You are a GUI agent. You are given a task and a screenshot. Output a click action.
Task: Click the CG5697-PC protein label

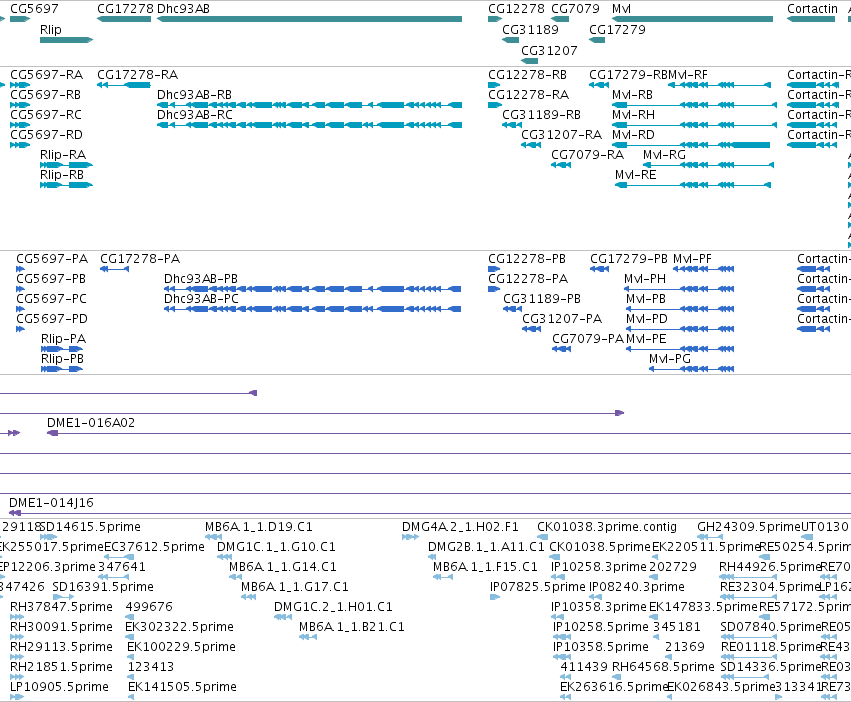(52, 299)
